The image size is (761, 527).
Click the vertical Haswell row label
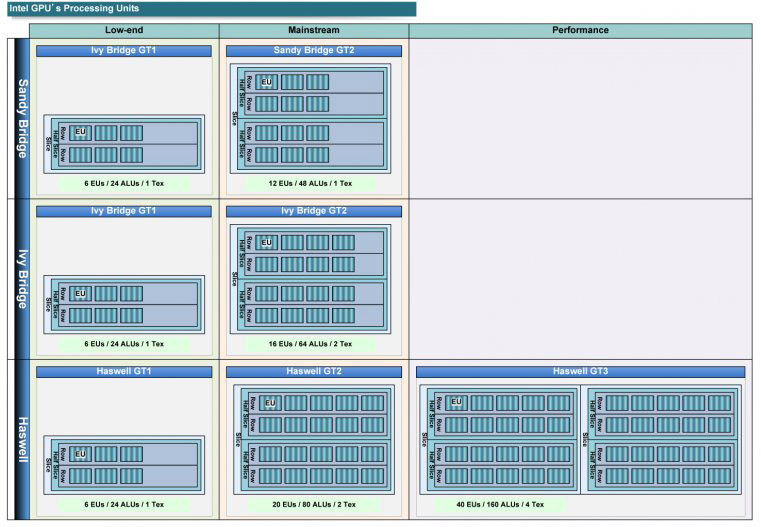(x=22, y=439)
